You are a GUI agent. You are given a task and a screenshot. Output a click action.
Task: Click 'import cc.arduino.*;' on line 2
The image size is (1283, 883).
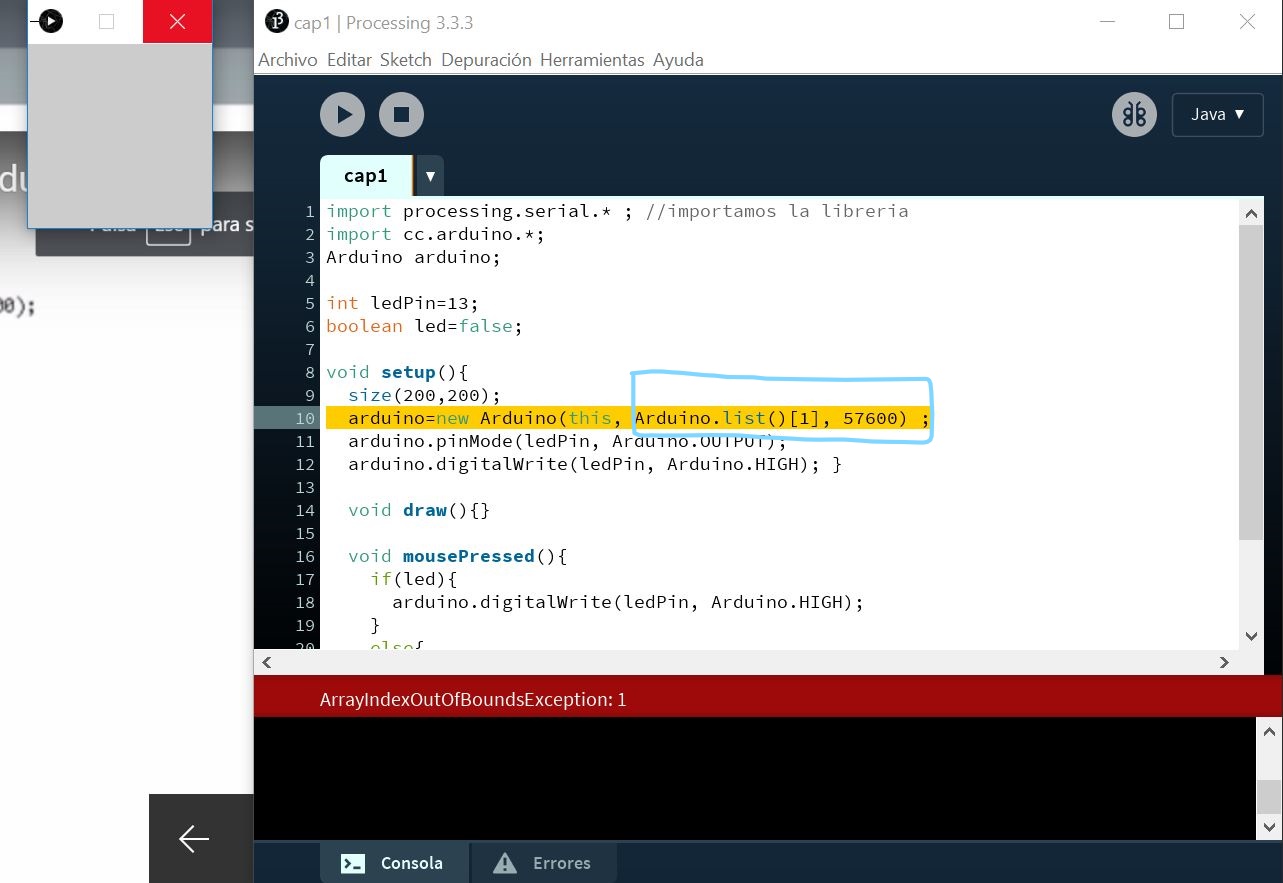coord(435,234)
